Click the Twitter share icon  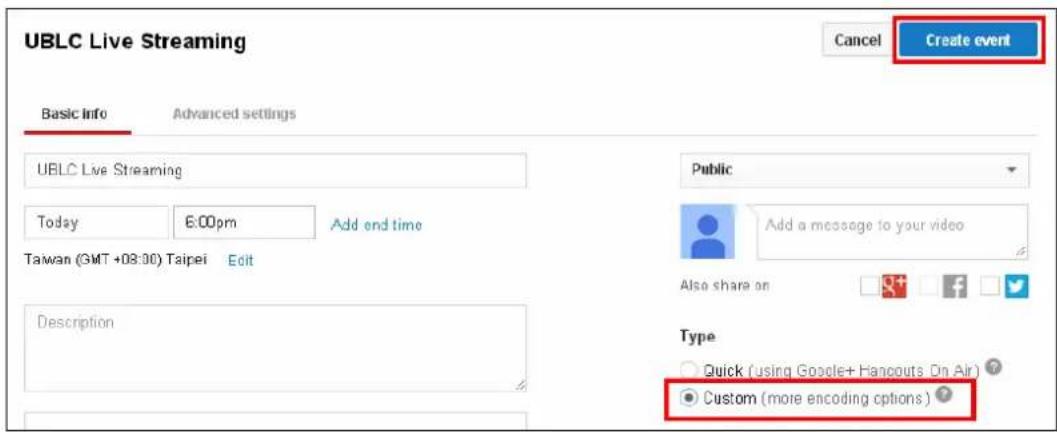1016,286
